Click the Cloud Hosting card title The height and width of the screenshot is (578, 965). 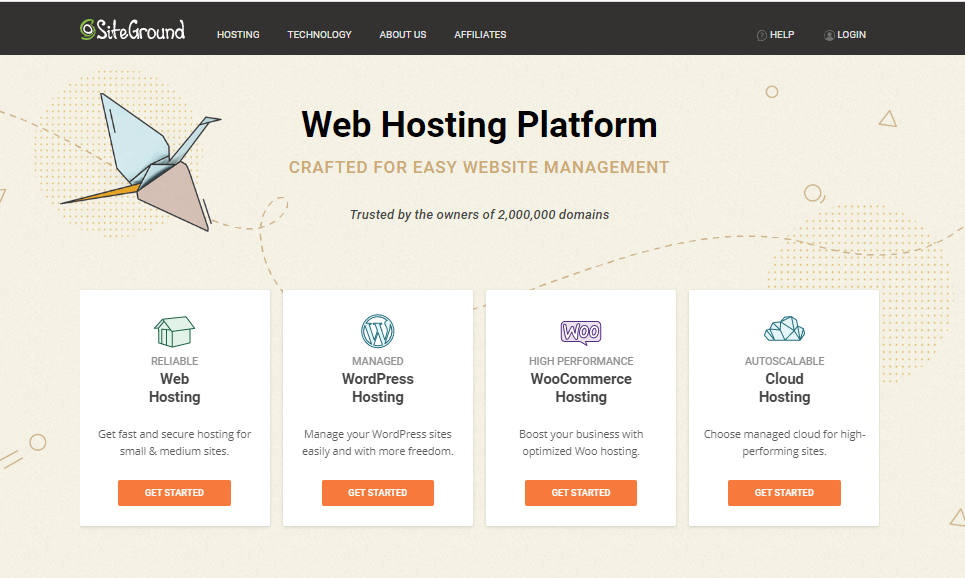click(x=785, y=388)
